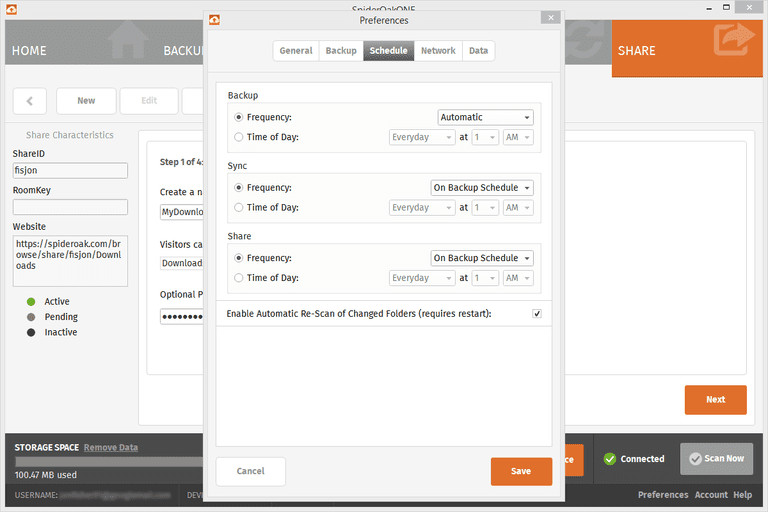
Task: Select Sync Time of Day radio button
Action: 239,208
